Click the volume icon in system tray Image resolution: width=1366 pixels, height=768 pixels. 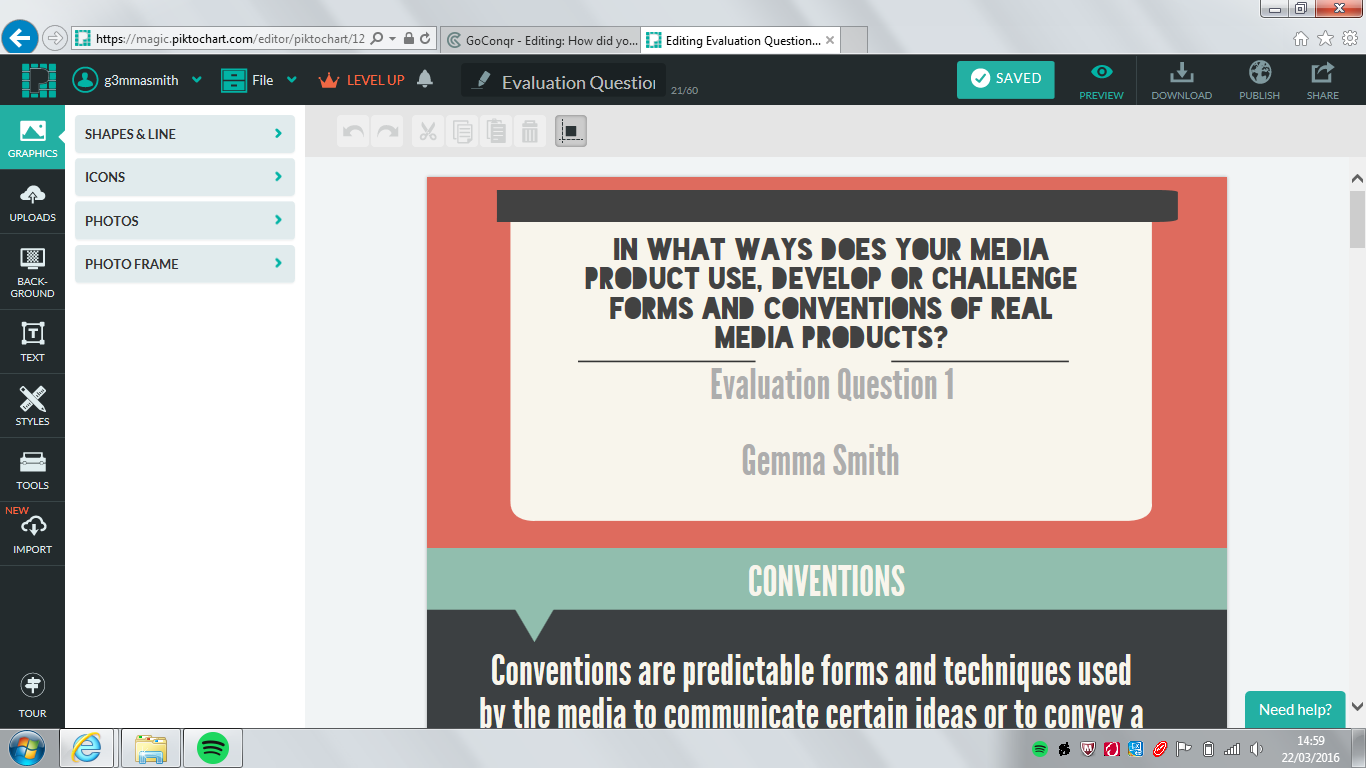1256,749
